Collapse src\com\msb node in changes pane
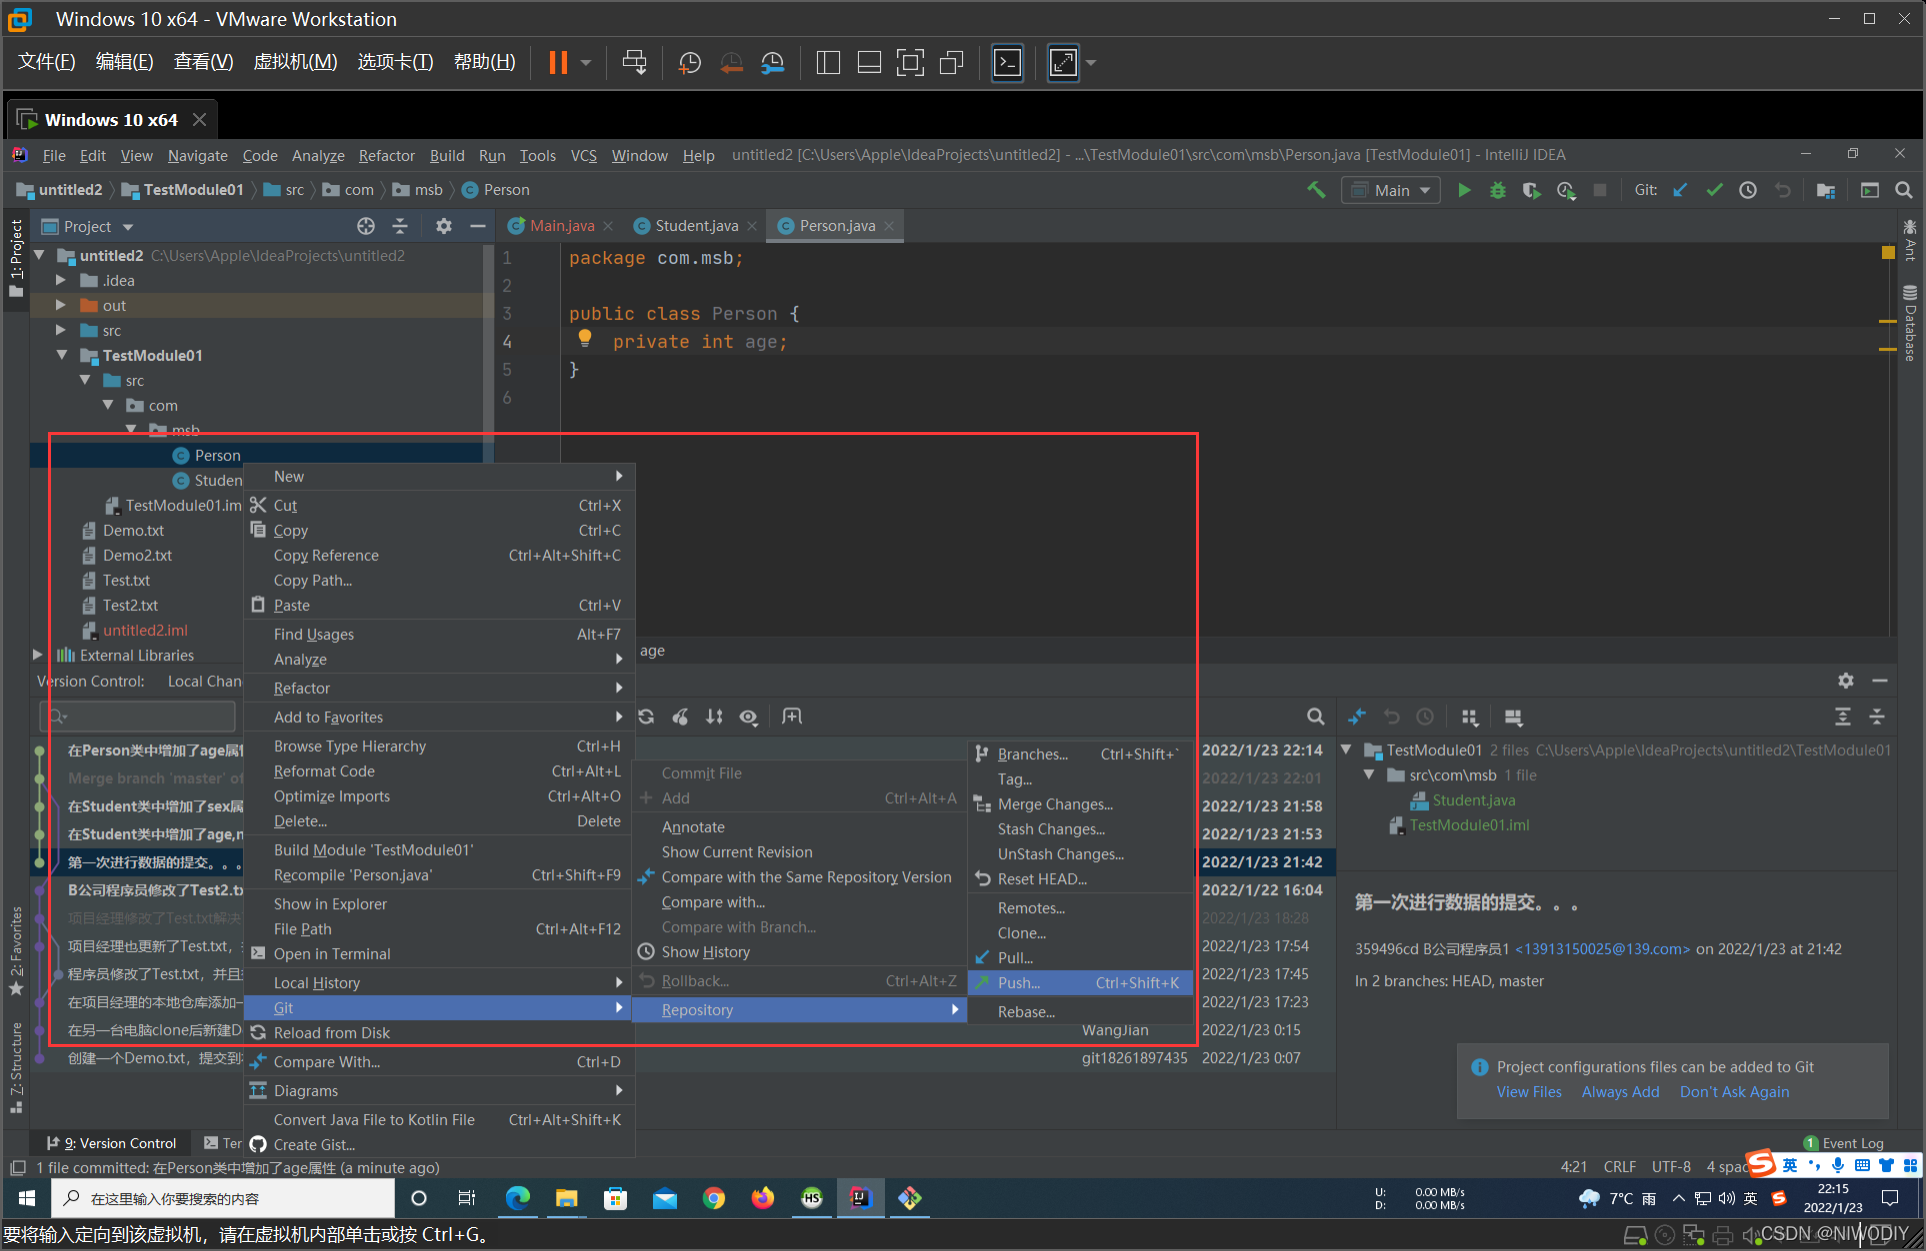 tap(1369, 775)
